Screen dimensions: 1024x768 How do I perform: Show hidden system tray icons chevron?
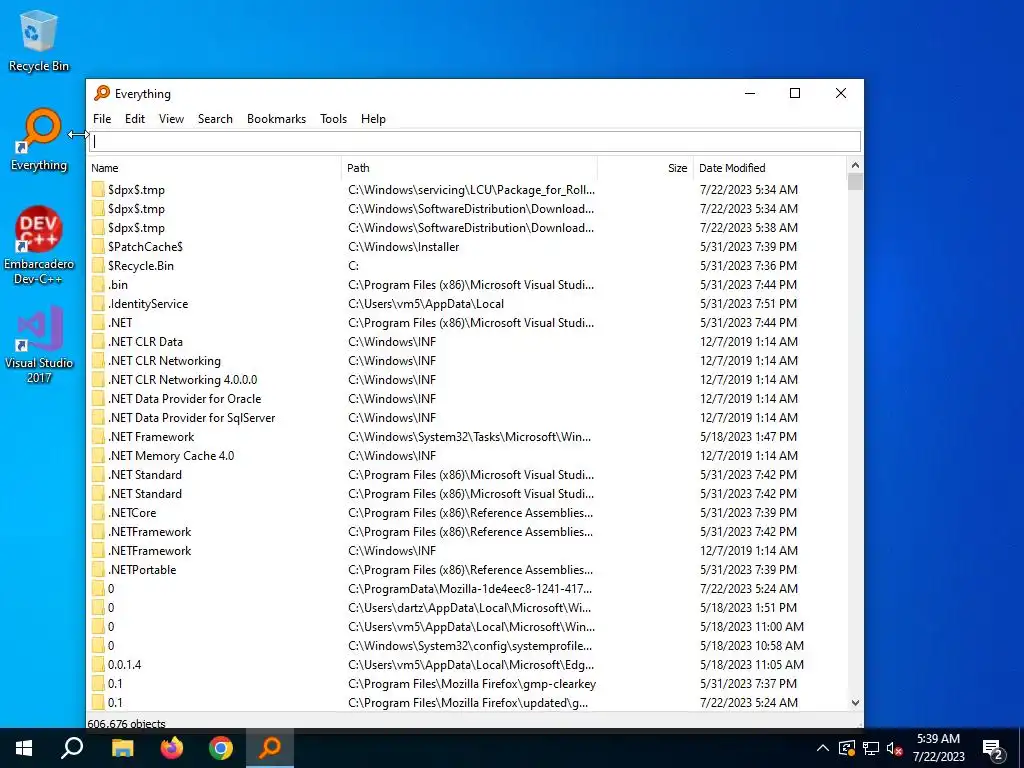[x=823, y=748]
